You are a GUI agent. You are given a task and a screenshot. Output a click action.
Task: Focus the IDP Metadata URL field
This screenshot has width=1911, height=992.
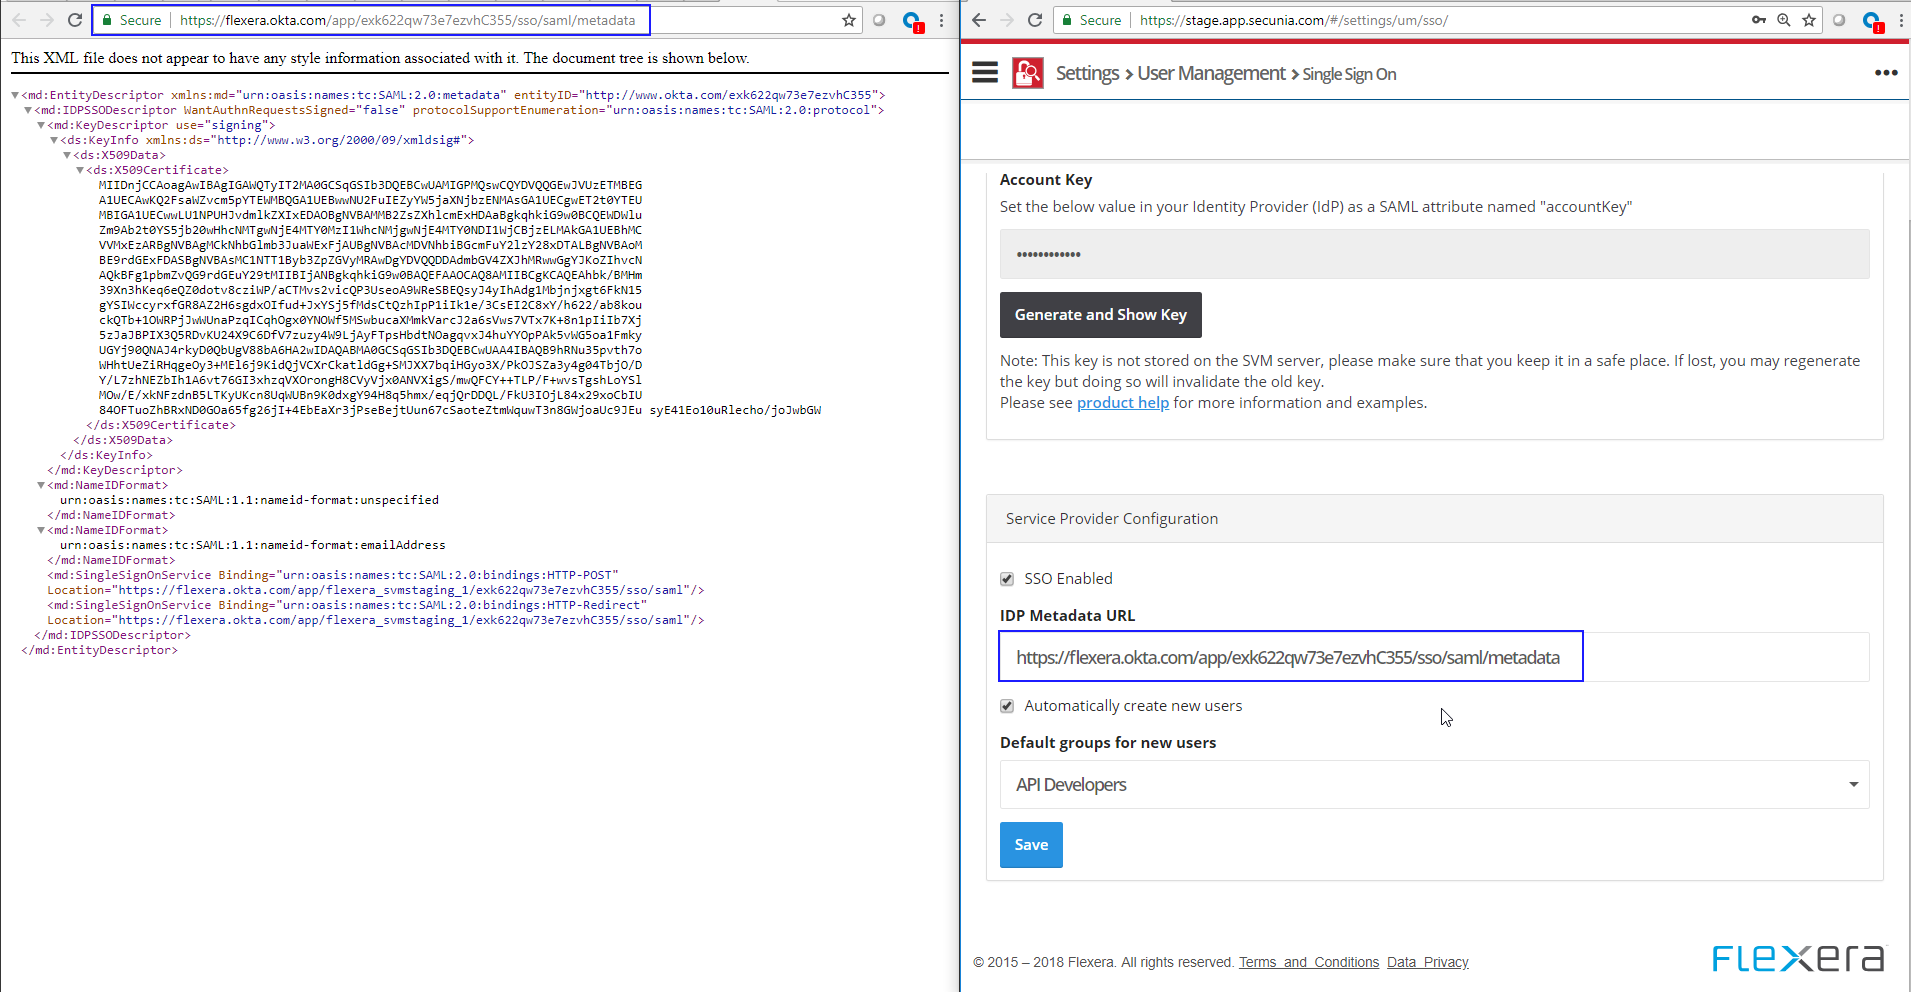(x=1434, y=657)
